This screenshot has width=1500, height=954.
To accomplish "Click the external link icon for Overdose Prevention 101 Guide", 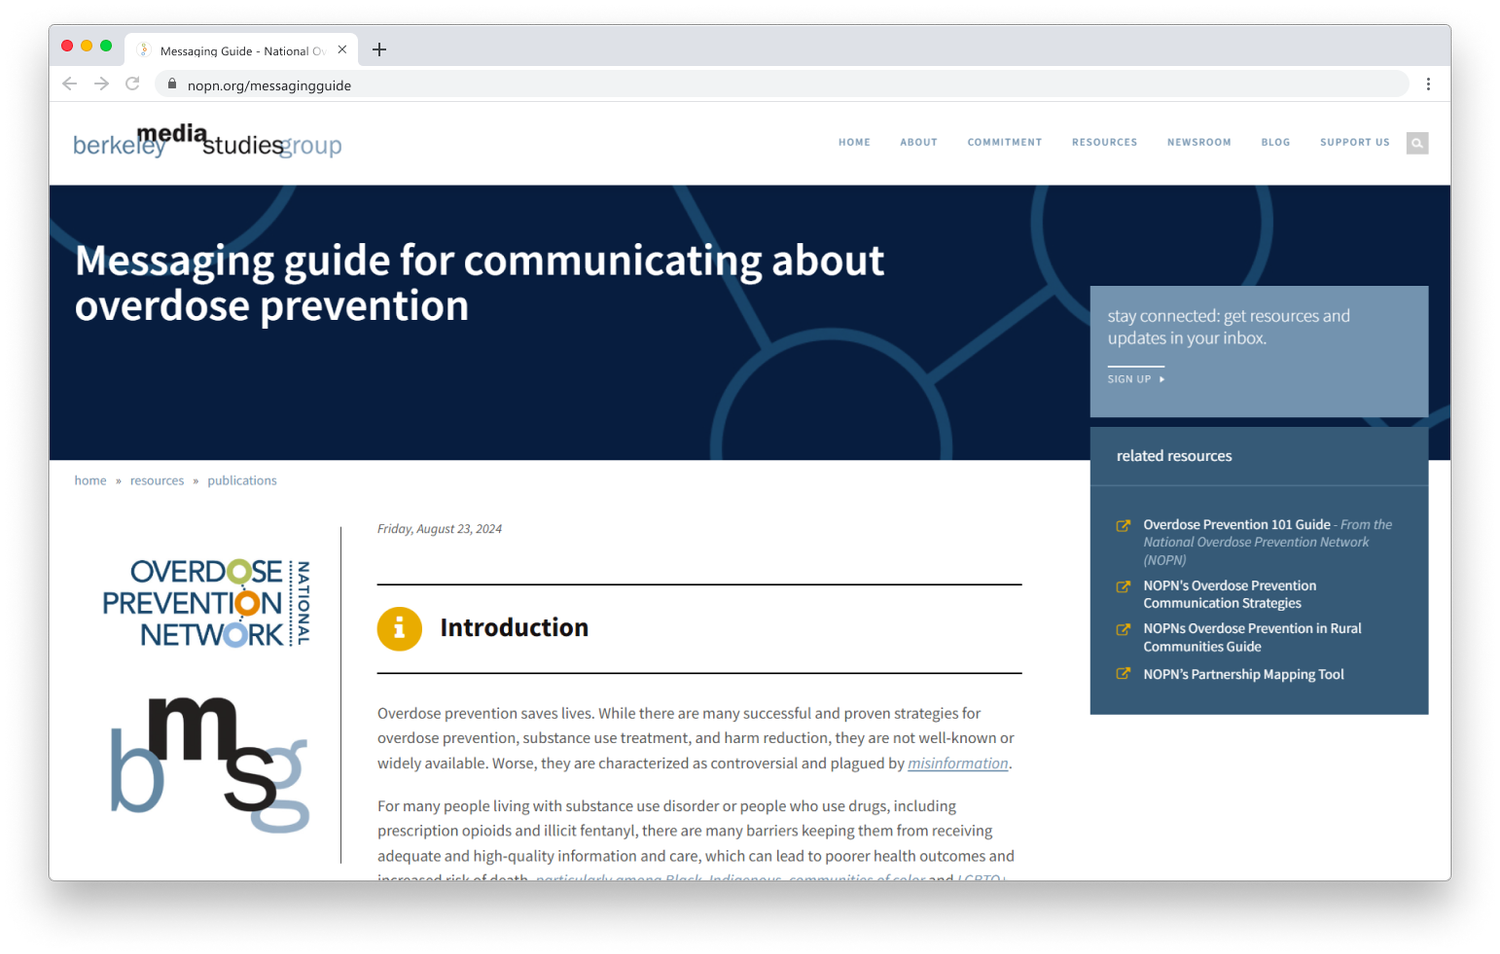I will click(x=1123, y=524).
